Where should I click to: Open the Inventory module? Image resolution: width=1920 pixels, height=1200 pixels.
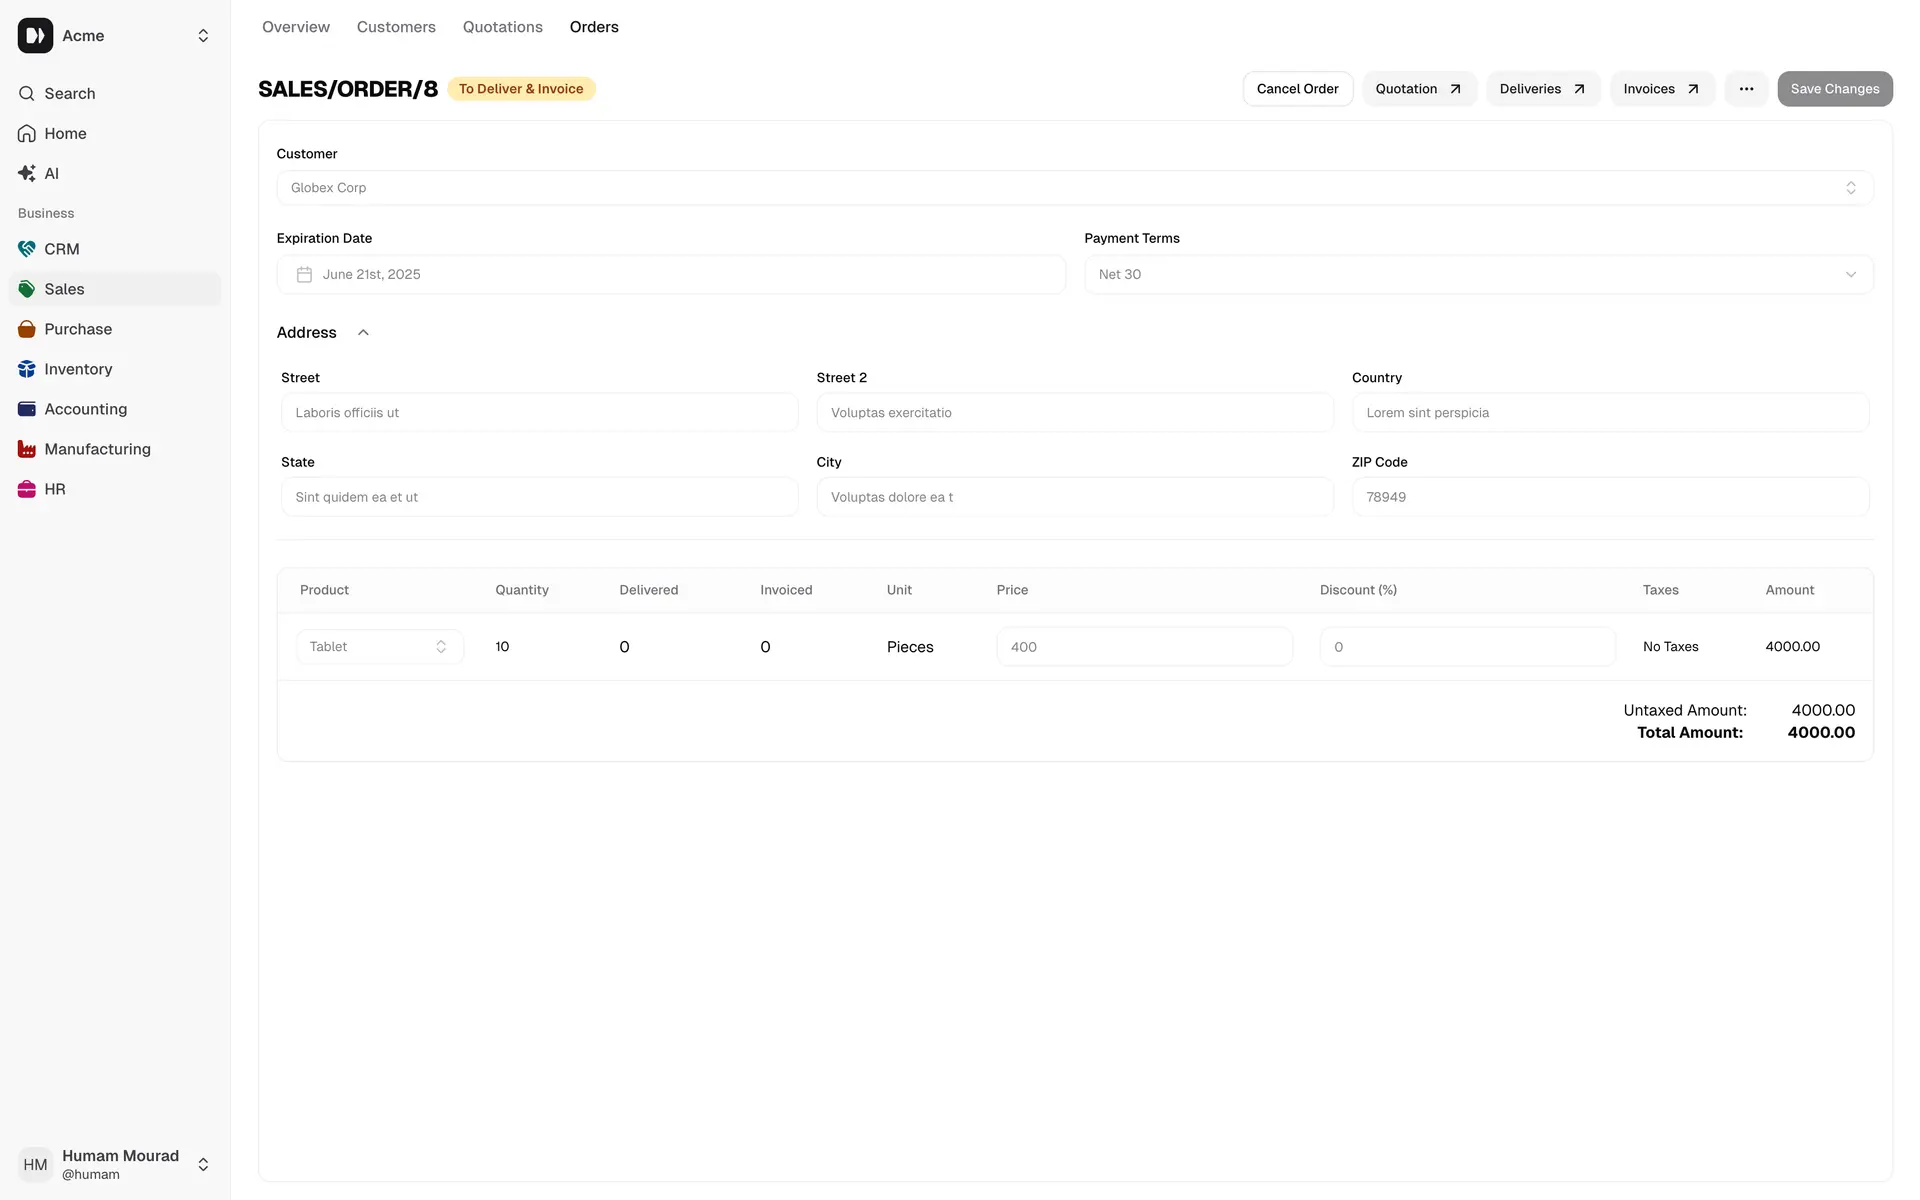78,369
